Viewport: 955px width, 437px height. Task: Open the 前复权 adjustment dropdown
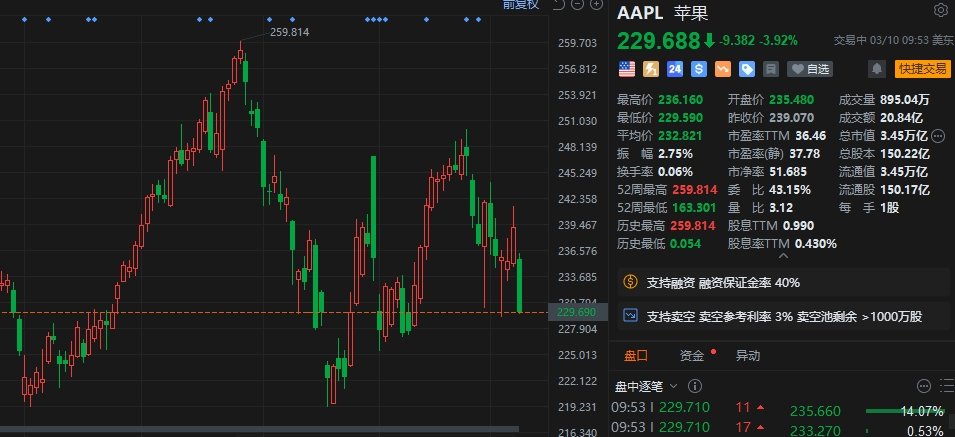coord(521,5)
